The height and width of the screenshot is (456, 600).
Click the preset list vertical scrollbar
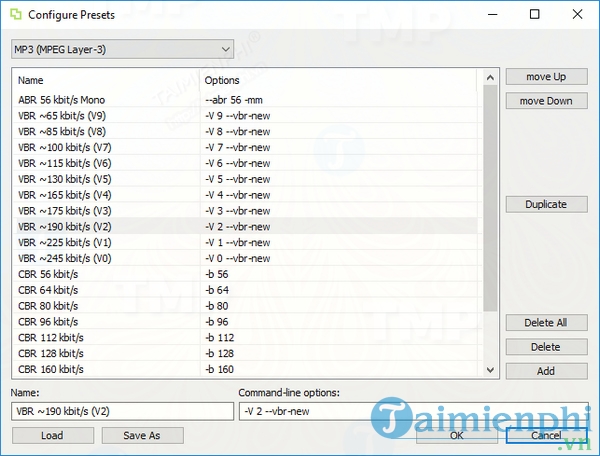coord(489,200)
